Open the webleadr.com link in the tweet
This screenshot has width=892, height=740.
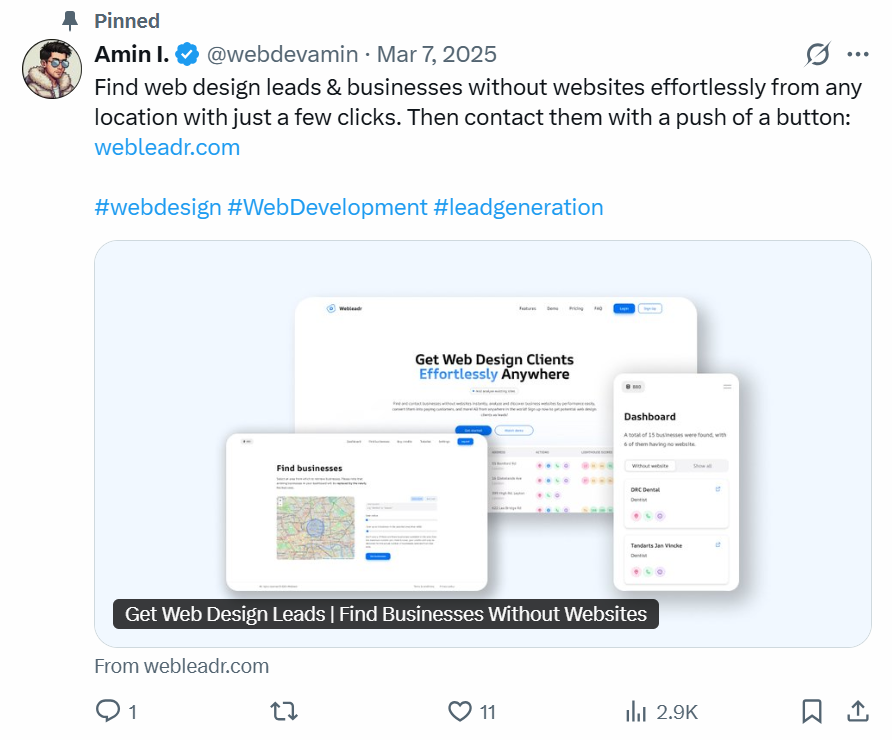(166, 147)
